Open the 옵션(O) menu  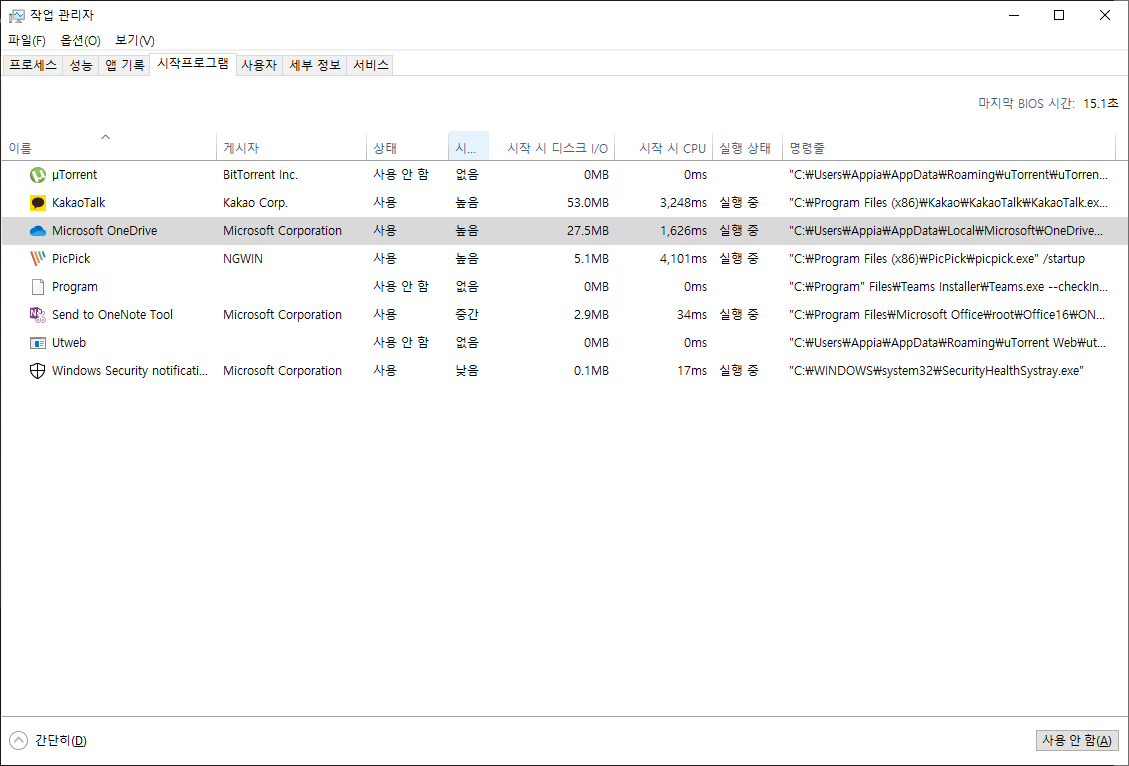point(81,40)
